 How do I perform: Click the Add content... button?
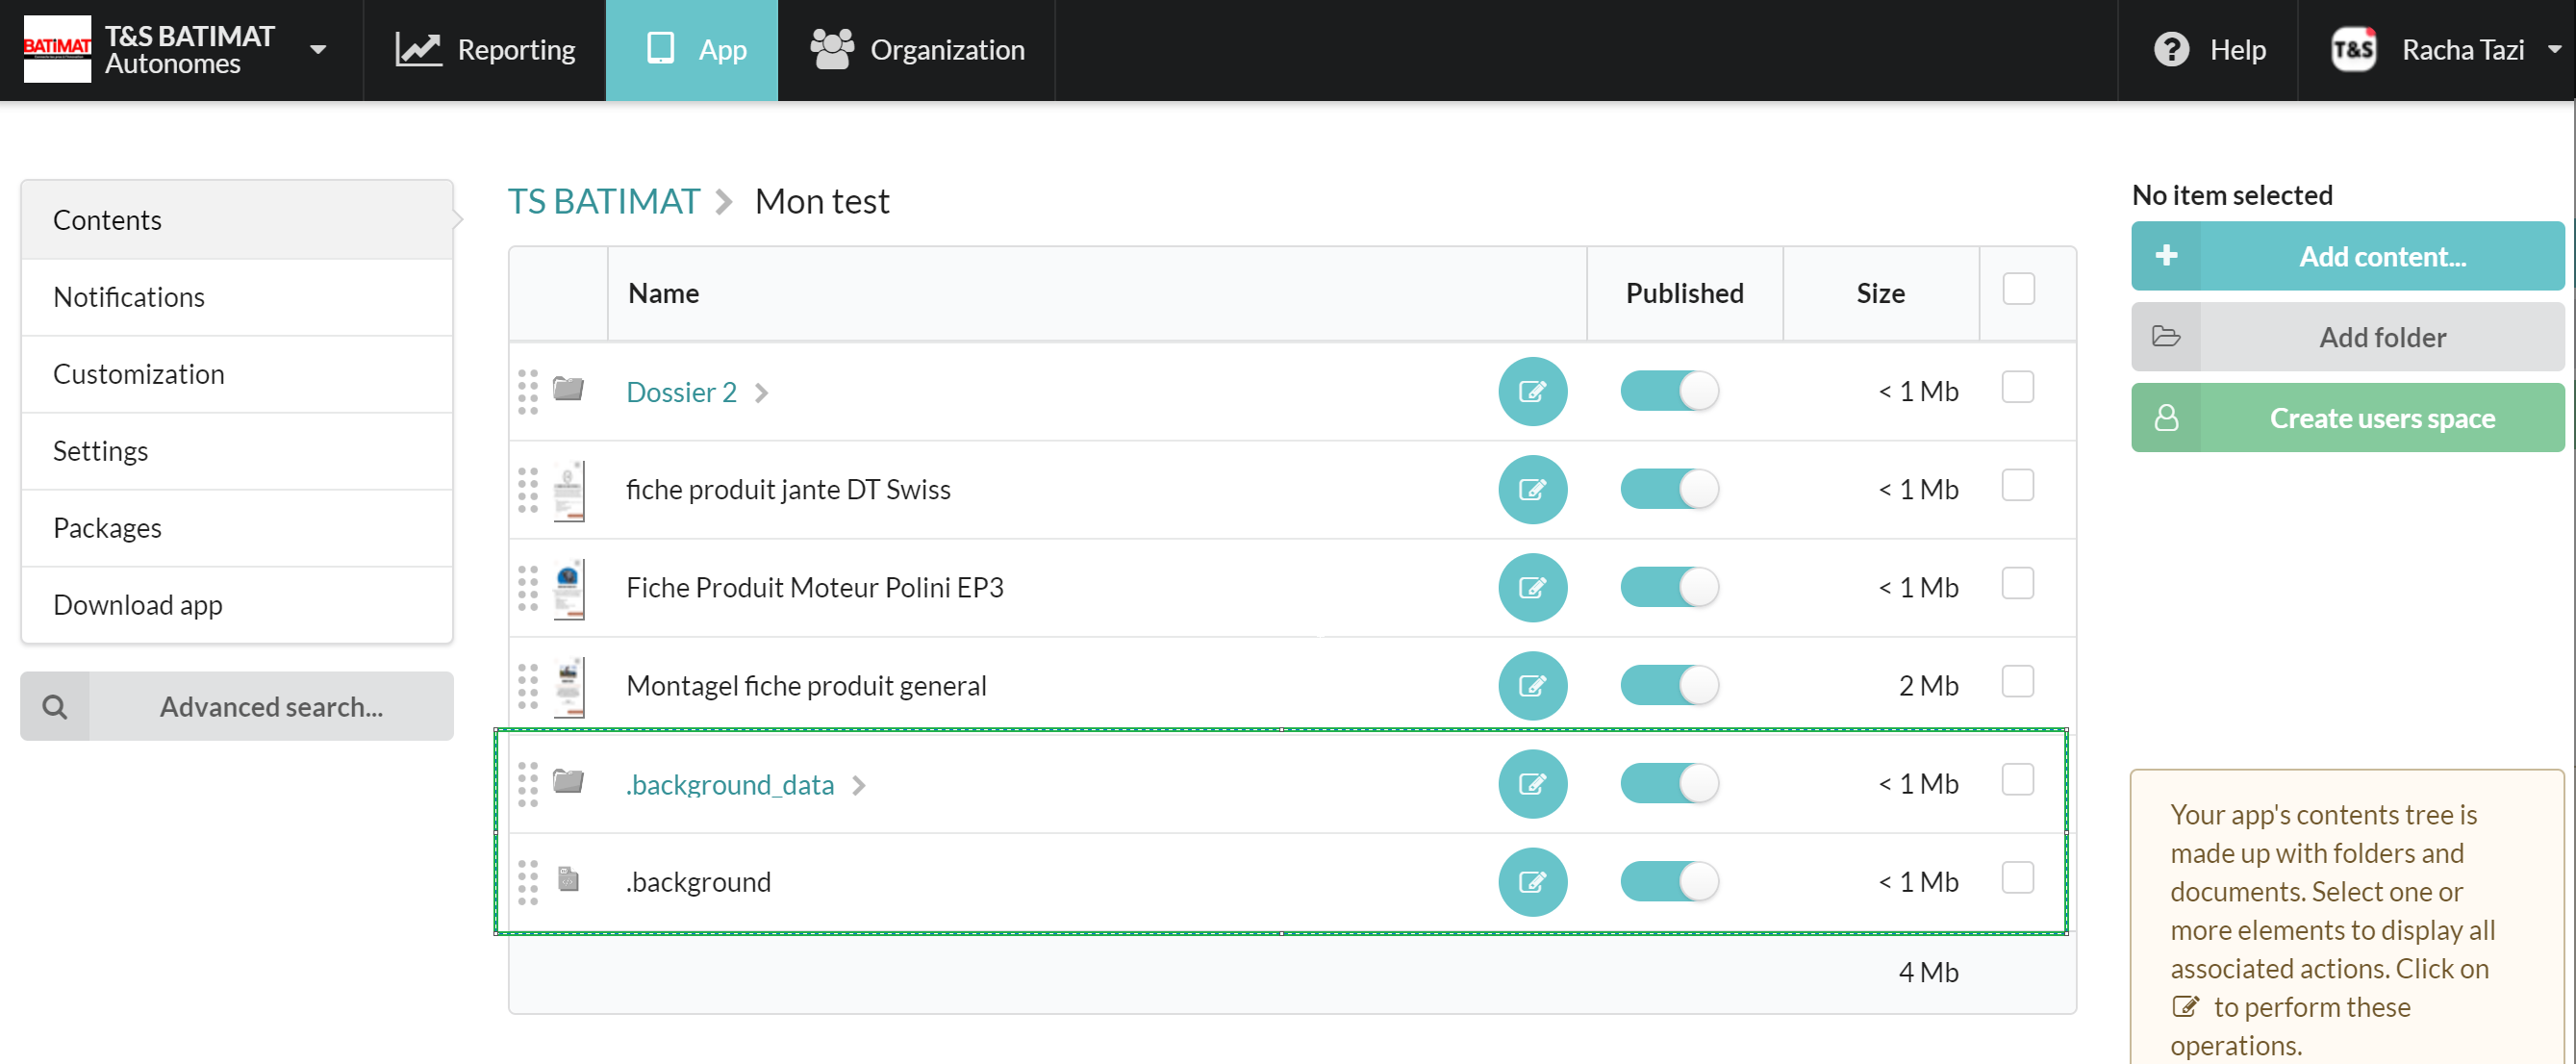tap(2347, 256)
